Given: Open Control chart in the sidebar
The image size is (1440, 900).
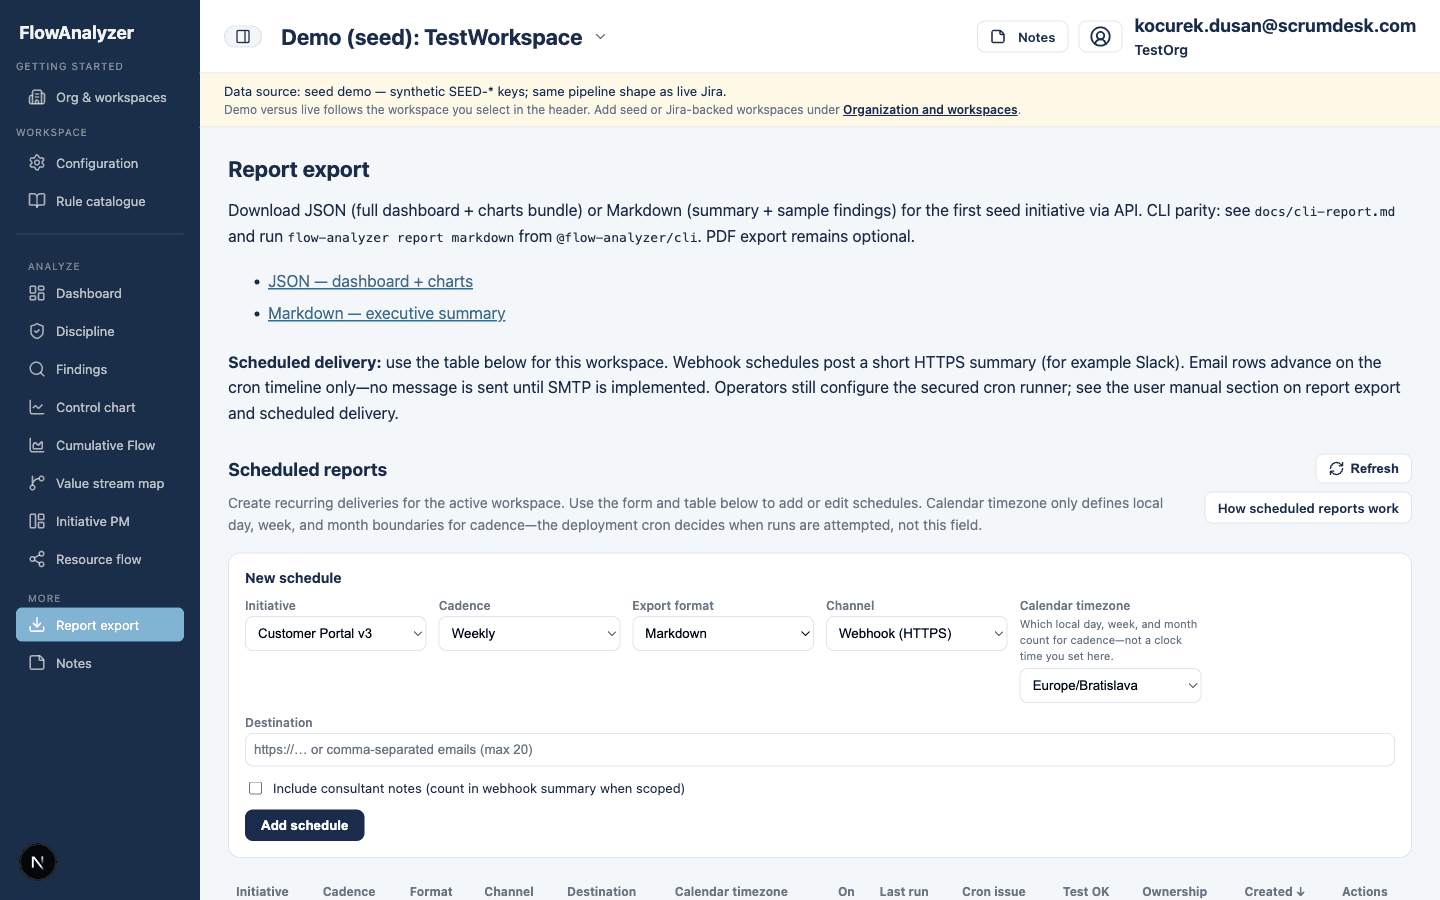Looking at the screenshot, I should [100, 407].
